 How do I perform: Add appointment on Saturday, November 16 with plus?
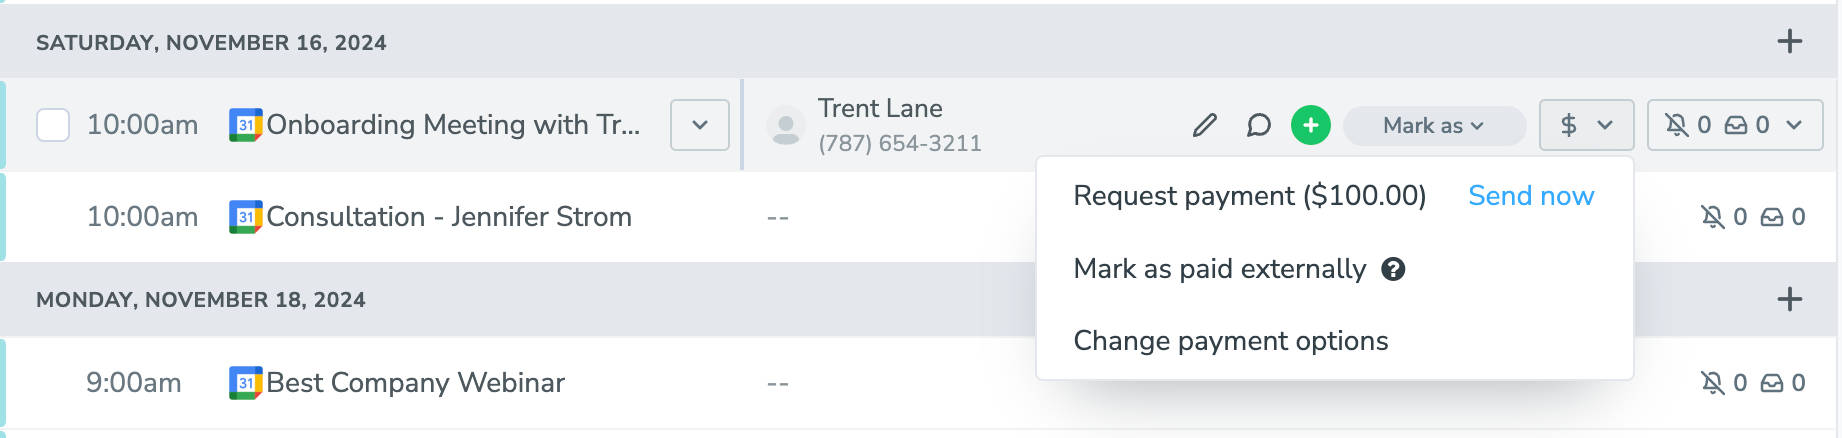pos(1789,42)
